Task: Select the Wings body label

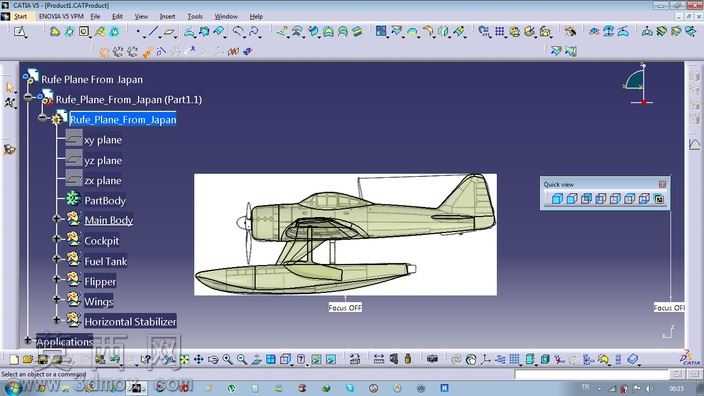Action: [x=98, y=302]
